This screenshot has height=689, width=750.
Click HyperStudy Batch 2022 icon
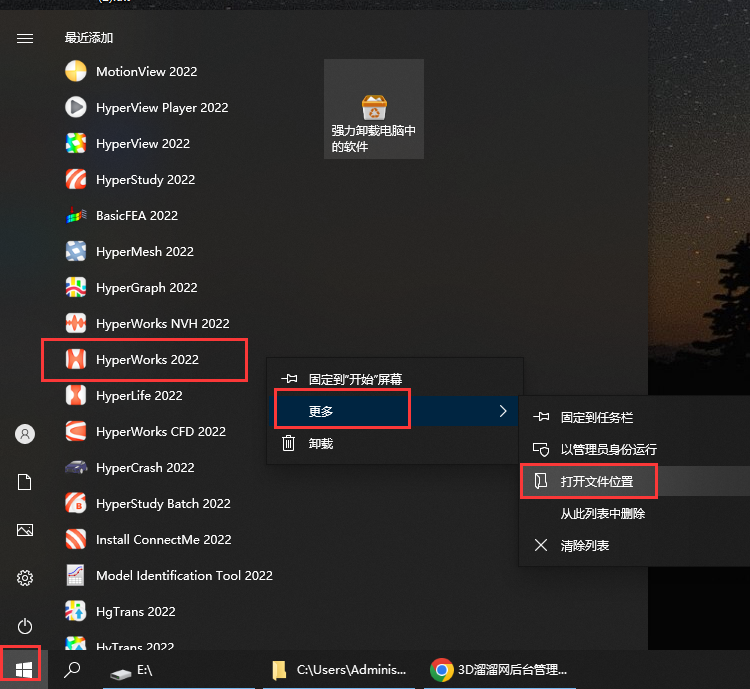pos(76,503)
